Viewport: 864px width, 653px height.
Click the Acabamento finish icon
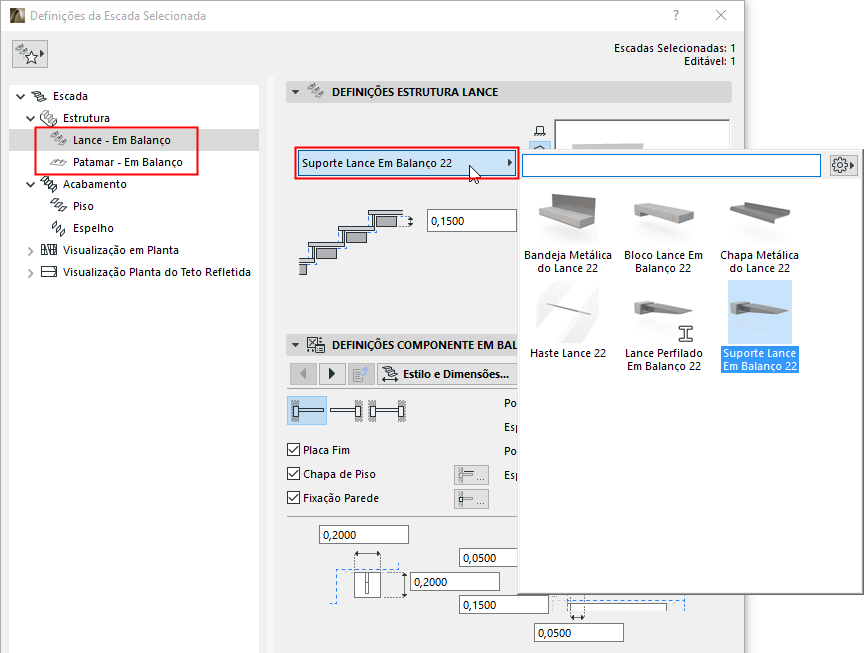click(x=48, y=184)
